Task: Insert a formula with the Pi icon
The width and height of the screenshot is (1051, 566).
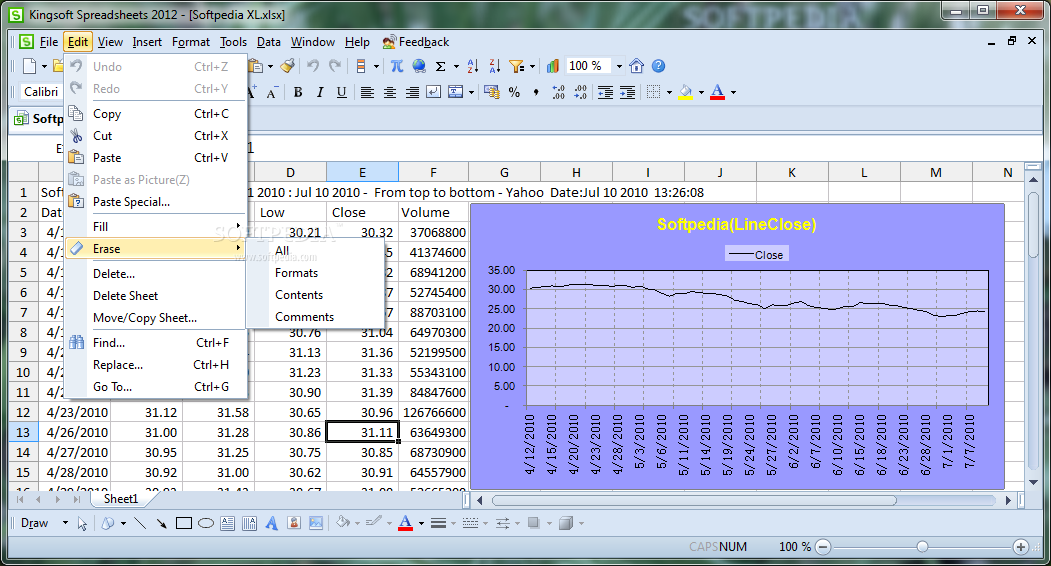Action: [x=397, y=66]
